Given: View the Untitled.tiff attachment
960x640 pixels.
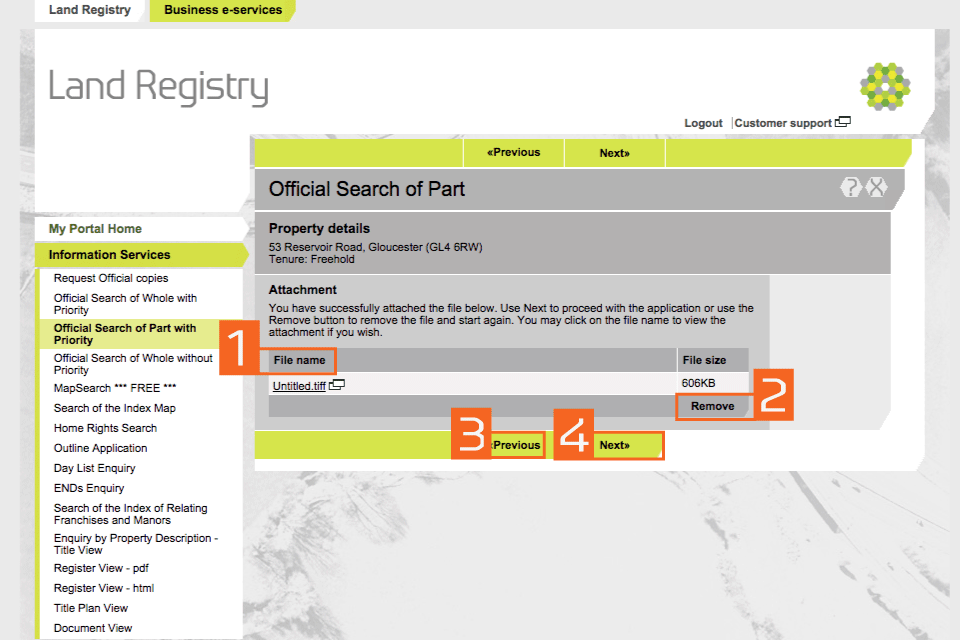Looking at the screenshot, I should click(x=299, y=386).
